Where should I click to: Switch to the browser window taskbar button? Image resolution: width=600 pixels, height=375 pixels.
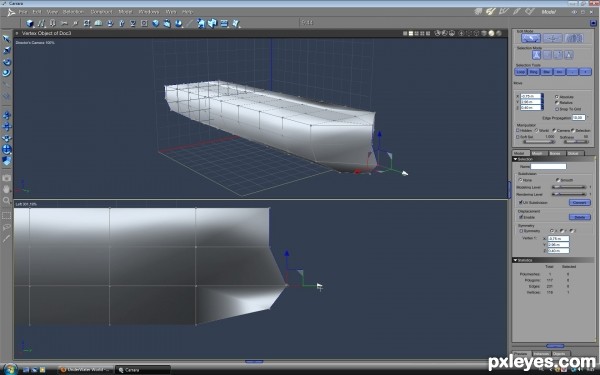coord(86,370)
